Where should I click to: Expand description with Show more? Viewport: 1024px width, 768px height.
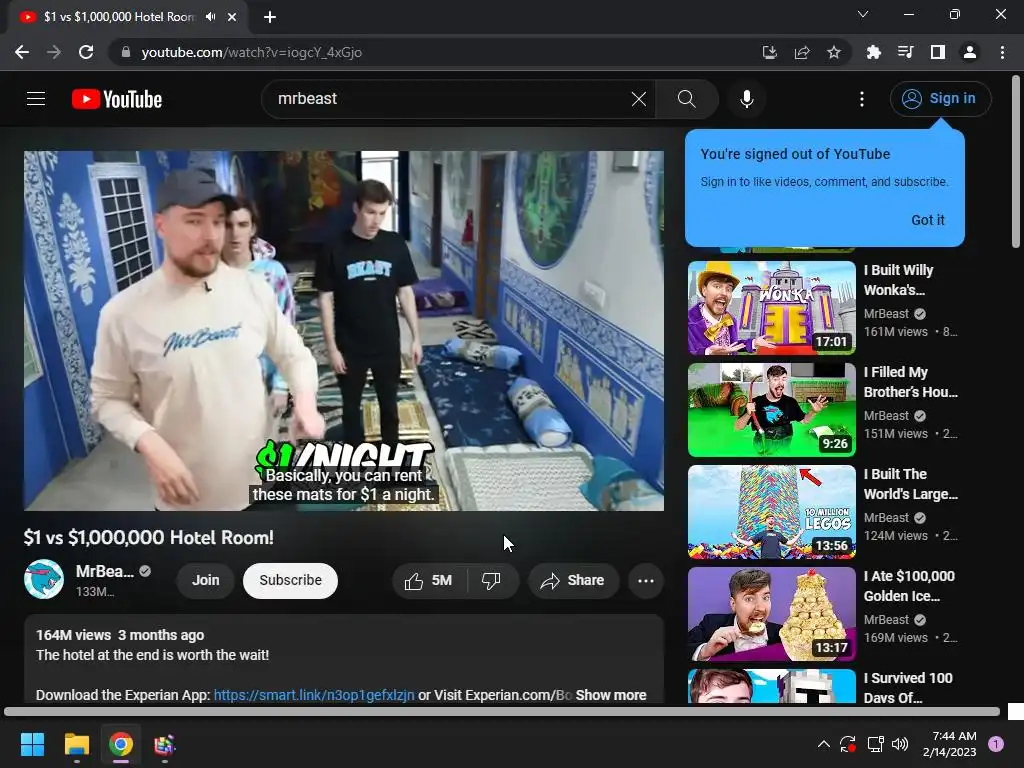tap(611, 695)
